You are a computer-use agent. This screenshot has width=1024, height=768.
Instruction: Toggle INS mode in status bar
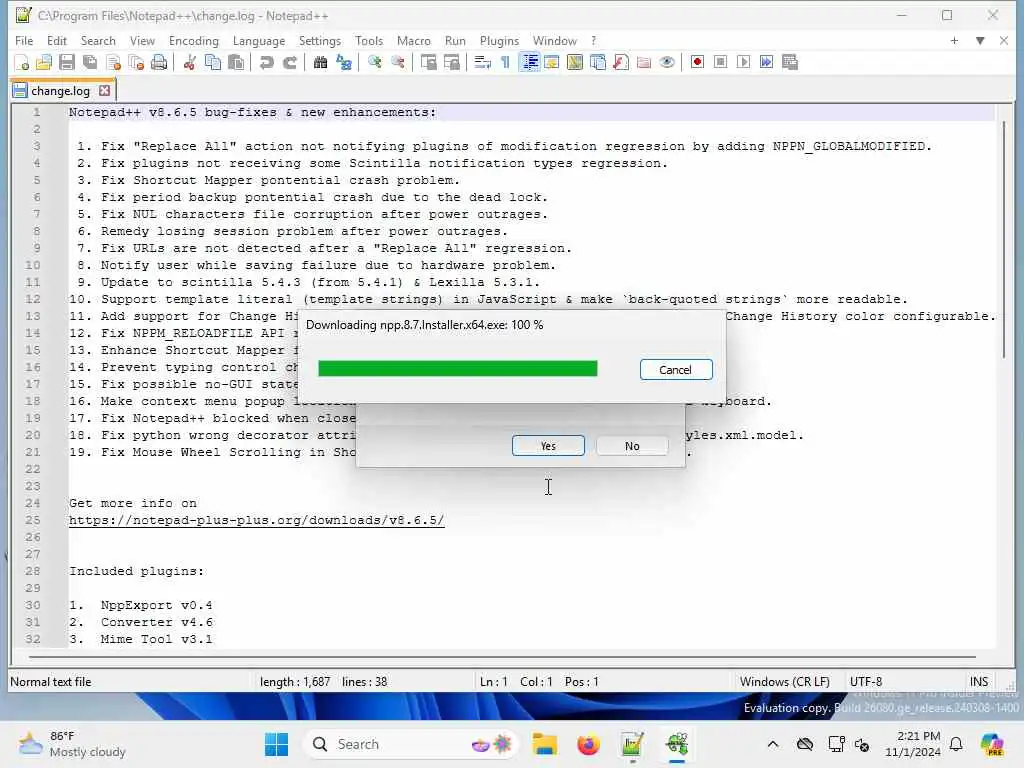pyautogui.click(x=978, y=682)
